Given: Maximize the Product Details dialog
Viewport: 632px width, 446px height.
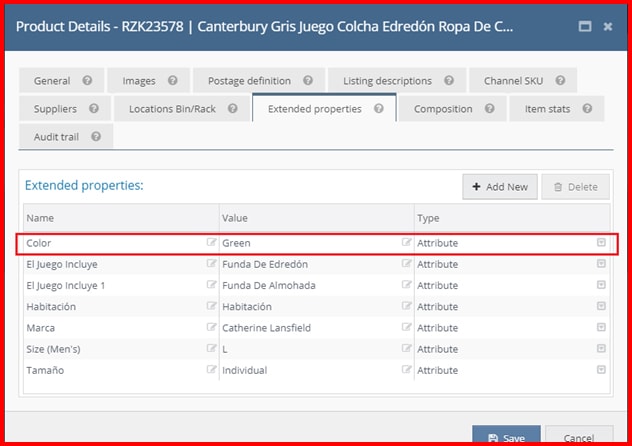Looking at the screenshot, I should tap(585, 27).
